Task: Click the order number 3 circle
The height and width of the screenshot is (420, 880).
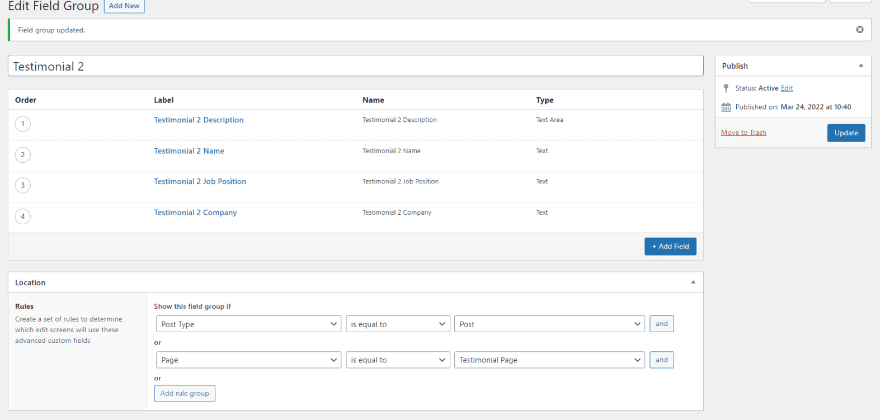Action: pos(23,185)
